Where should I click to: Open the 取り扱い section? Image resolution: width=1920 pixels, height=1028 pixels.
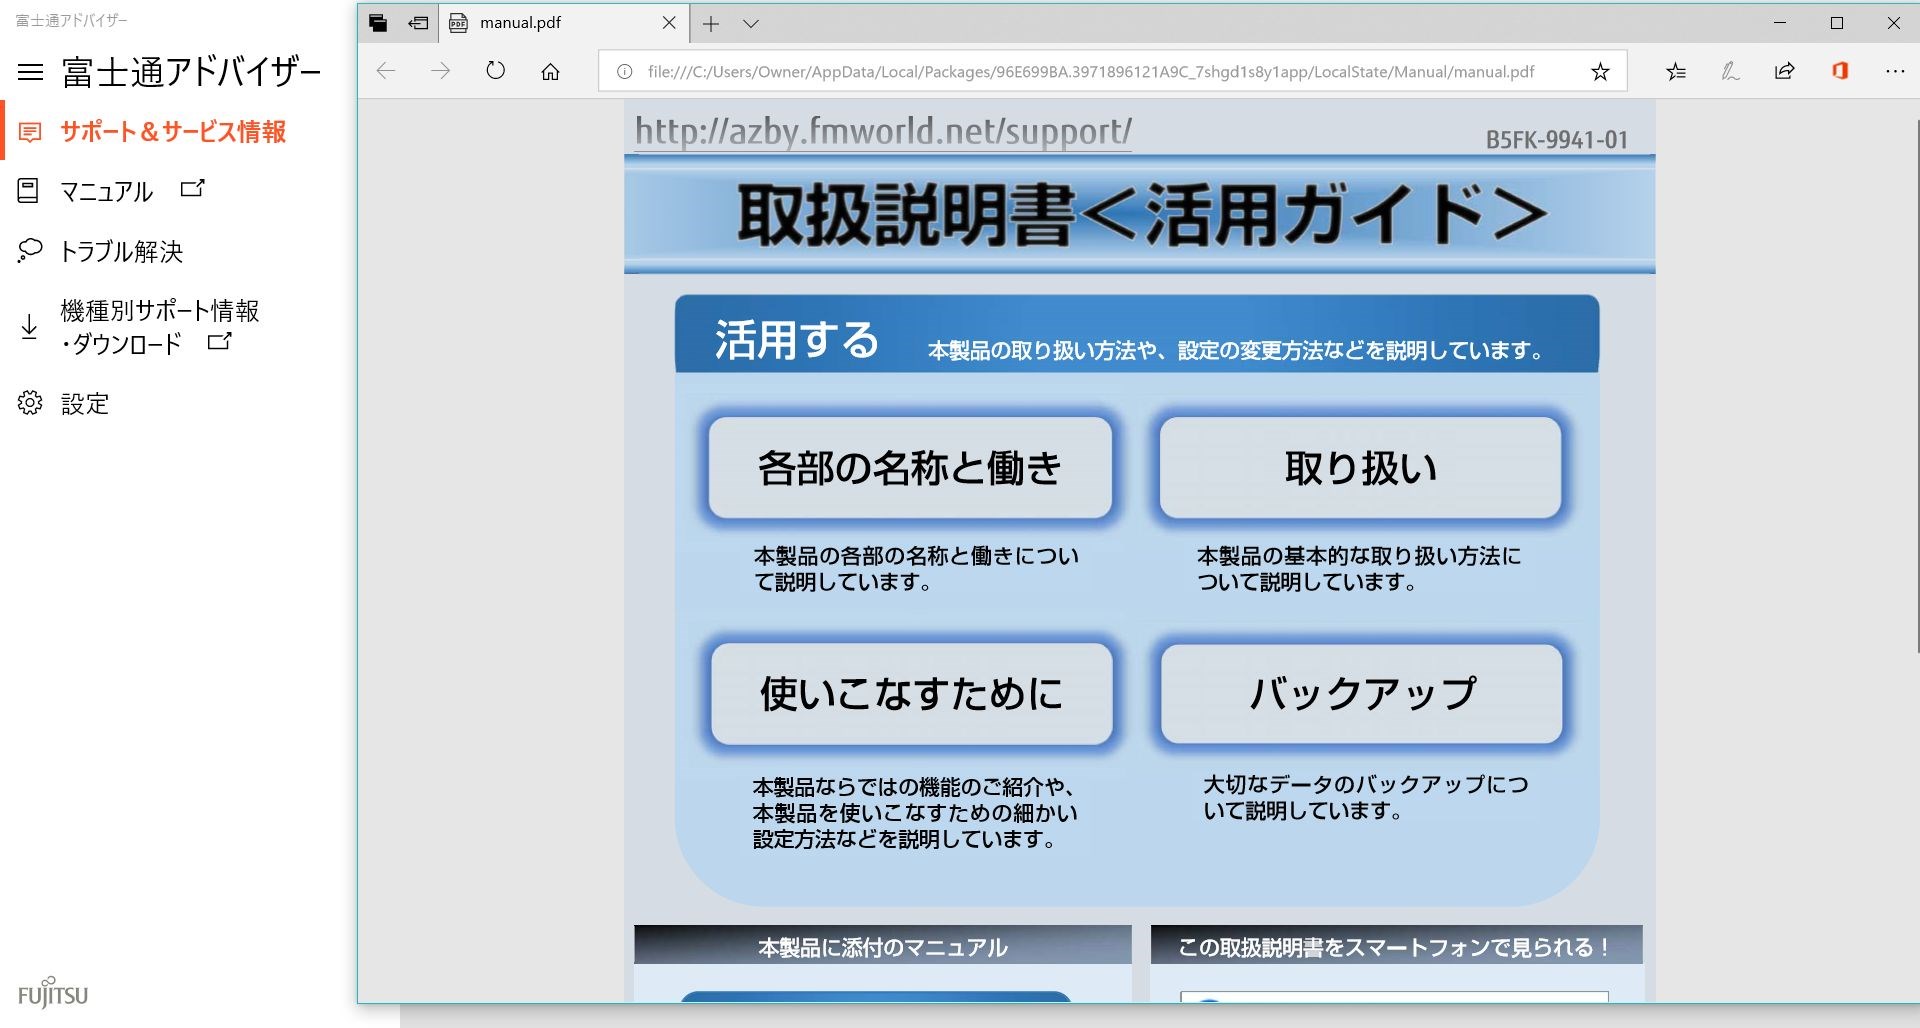point(1360,467)
